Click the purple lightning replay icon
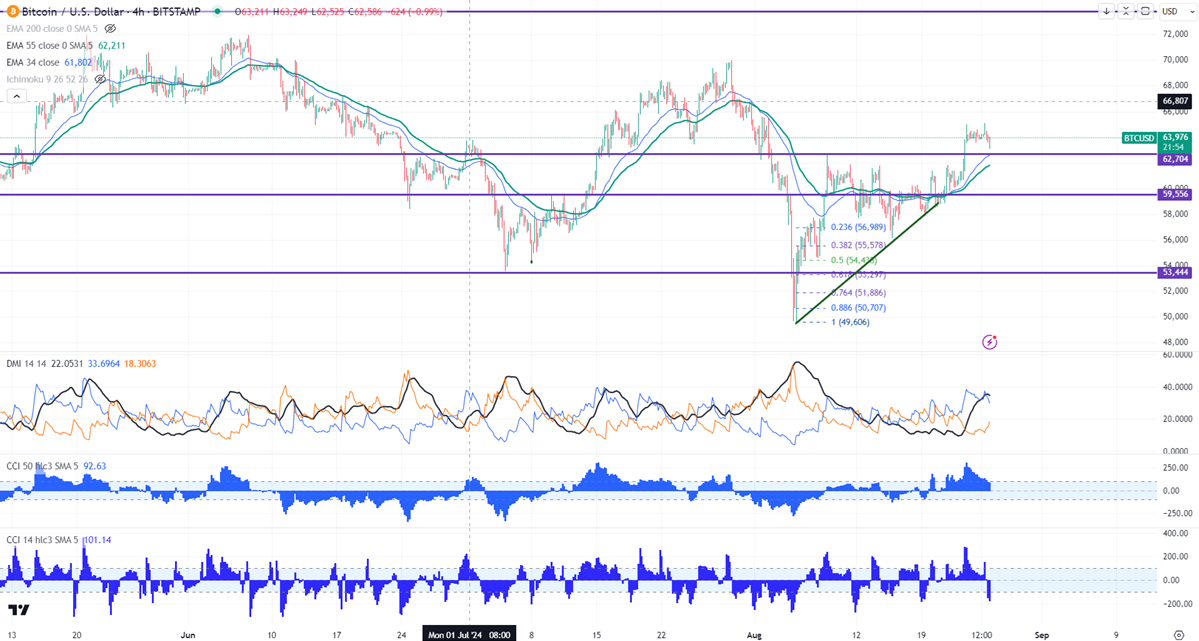This screenshot has width=1199, height=641. (989, 342)
